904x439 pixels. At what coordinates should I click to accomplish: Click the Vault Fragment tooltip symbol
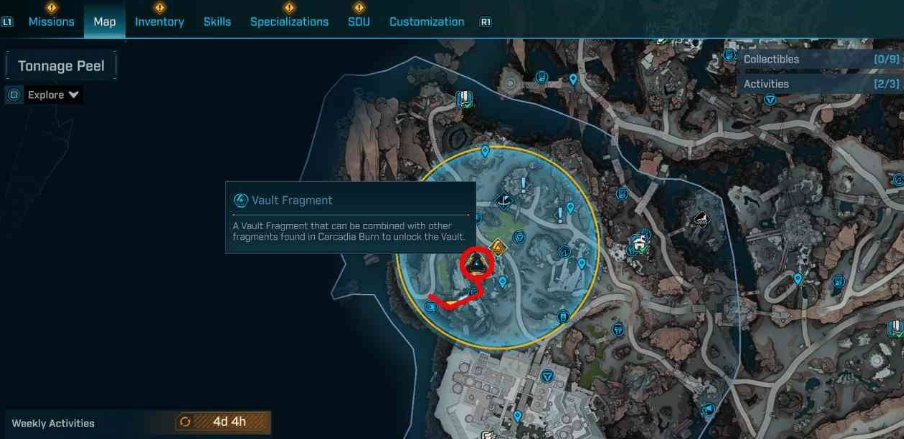[240, 201]
